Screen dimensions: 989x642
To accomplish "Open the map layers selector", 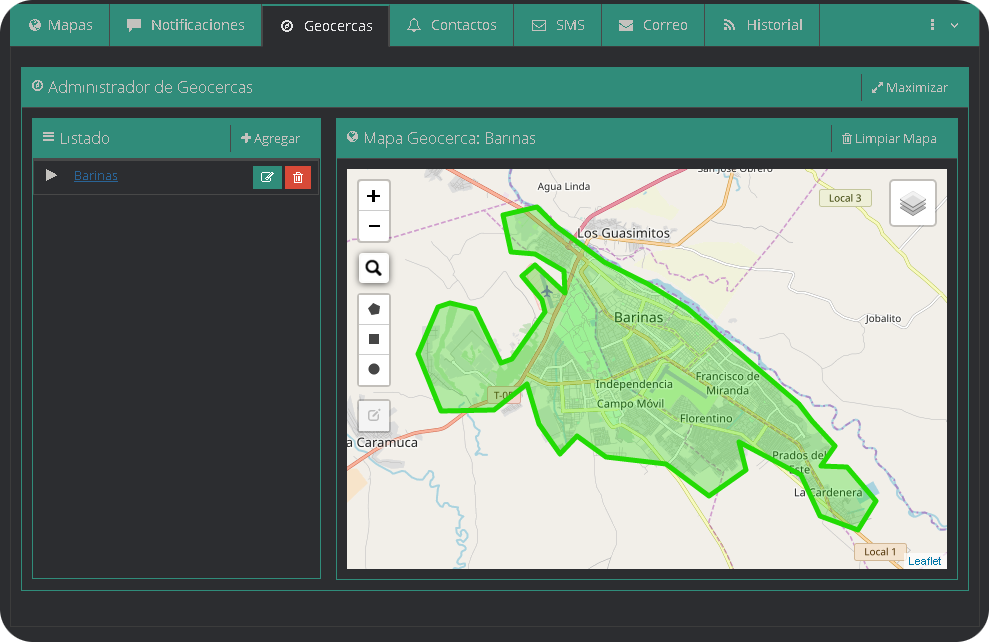I will [912, 203].
